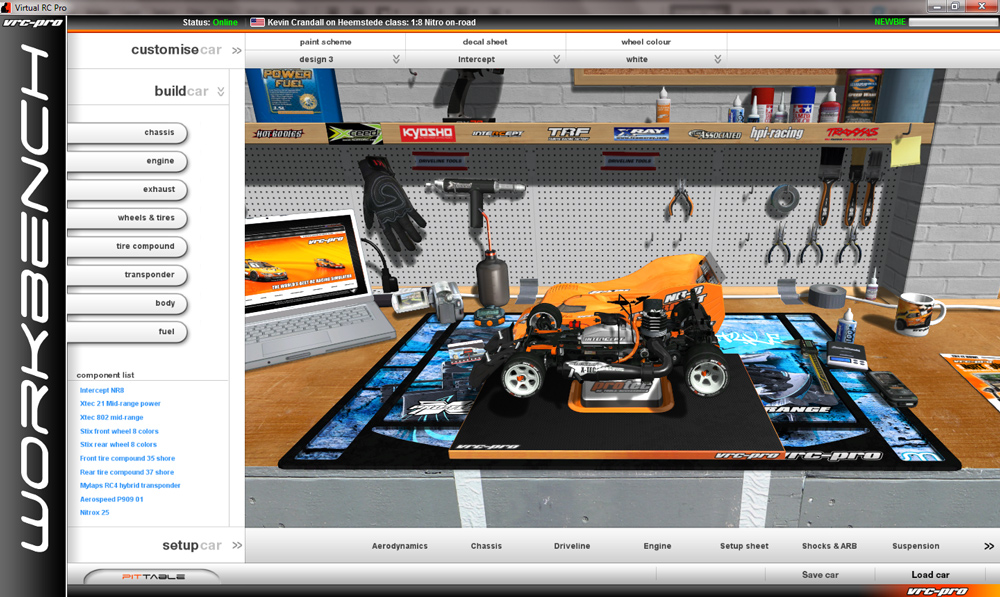
Task: Select Intercept NR8 in component list
Action: tap(102, 390)
